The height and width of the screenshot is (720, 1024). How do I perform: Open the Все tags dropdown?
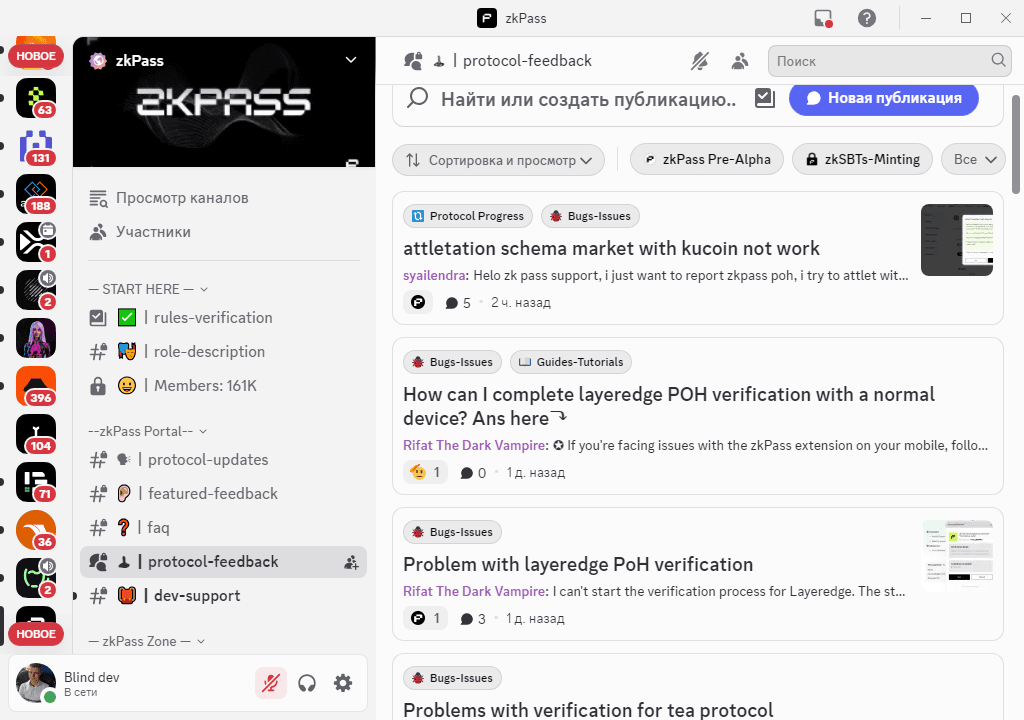[973, 159]
